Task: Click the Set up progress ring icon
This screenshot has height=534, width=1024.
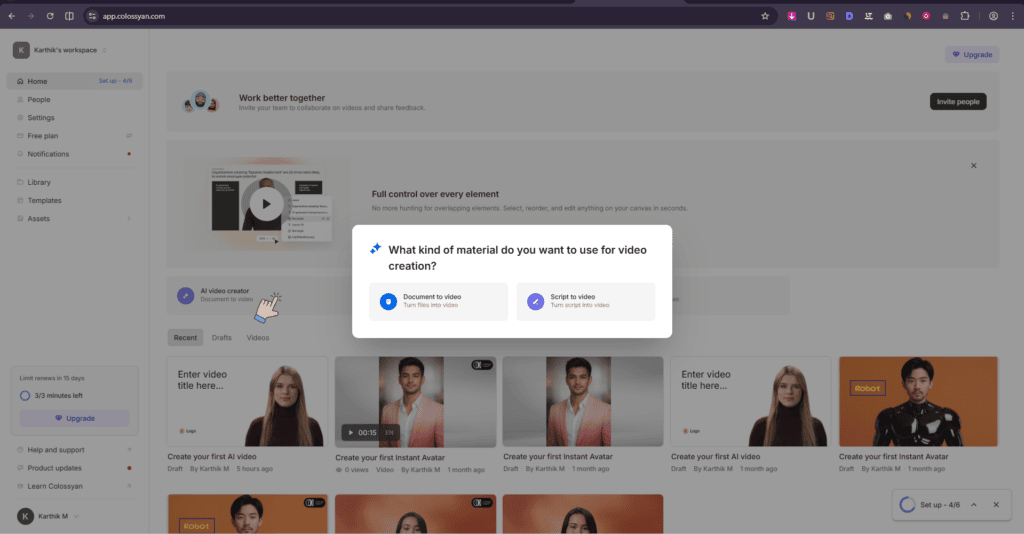Action: tap(907, 505)
